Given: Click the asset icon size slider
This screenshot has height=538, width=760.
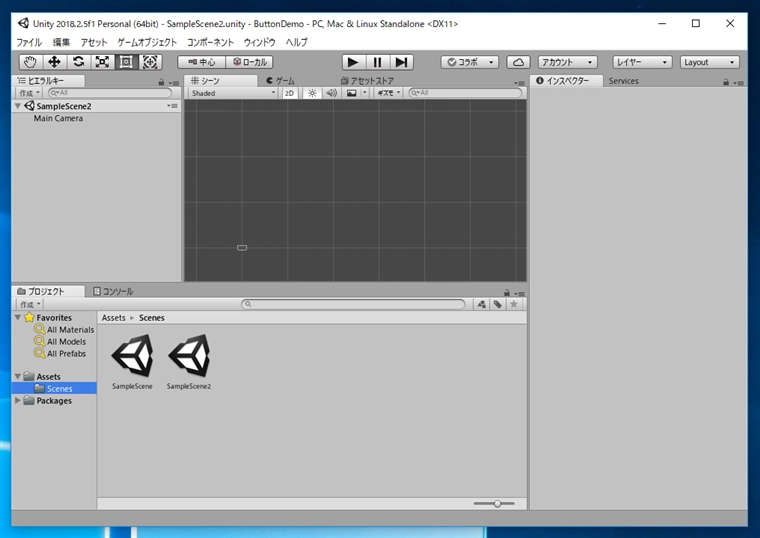Looking at the screenshot, I should tap(494, 504).
